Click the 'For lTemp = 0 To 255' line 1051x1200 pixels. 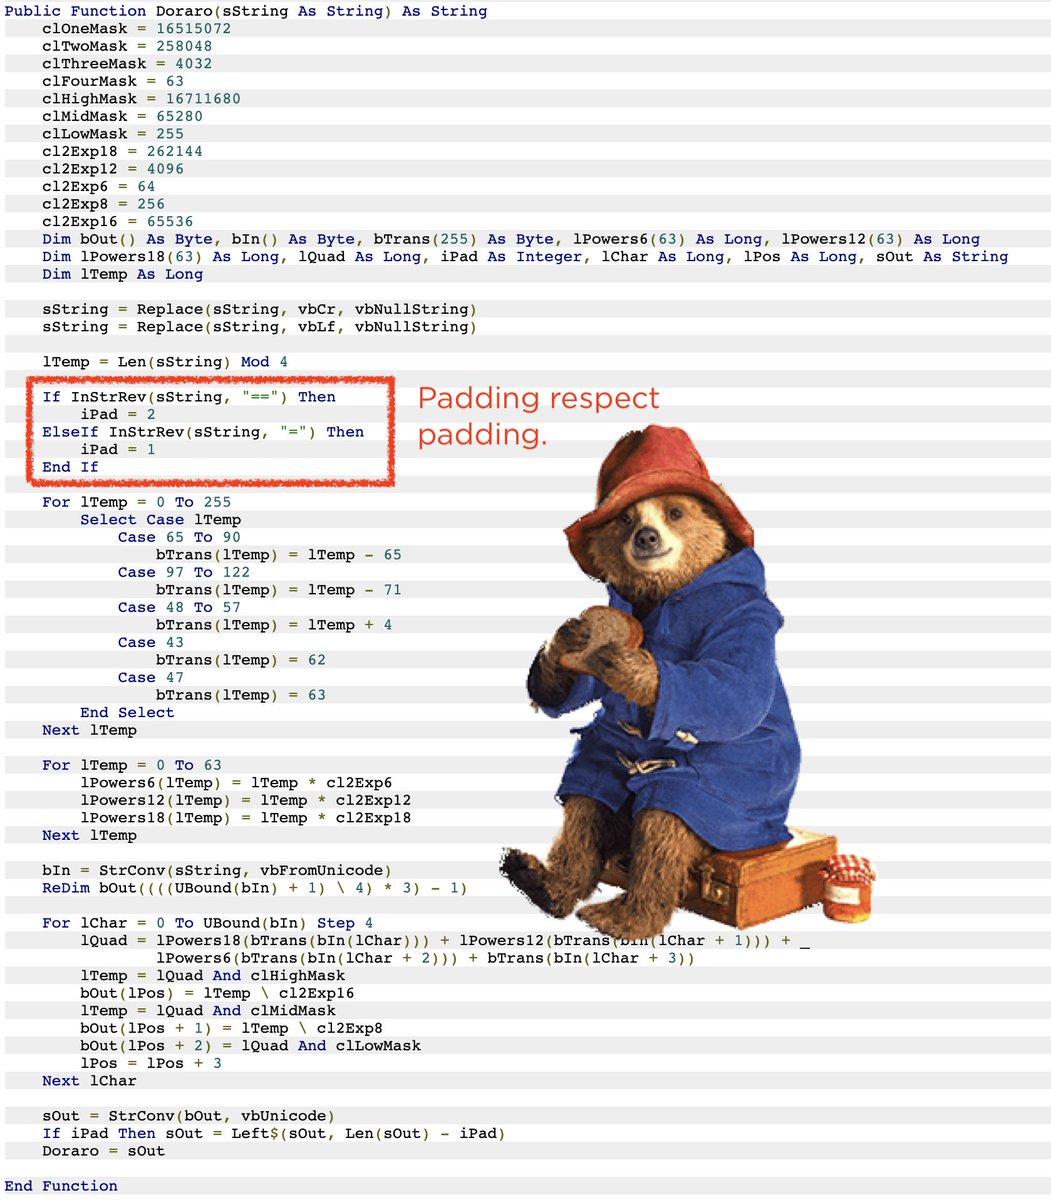click(136, 502)
